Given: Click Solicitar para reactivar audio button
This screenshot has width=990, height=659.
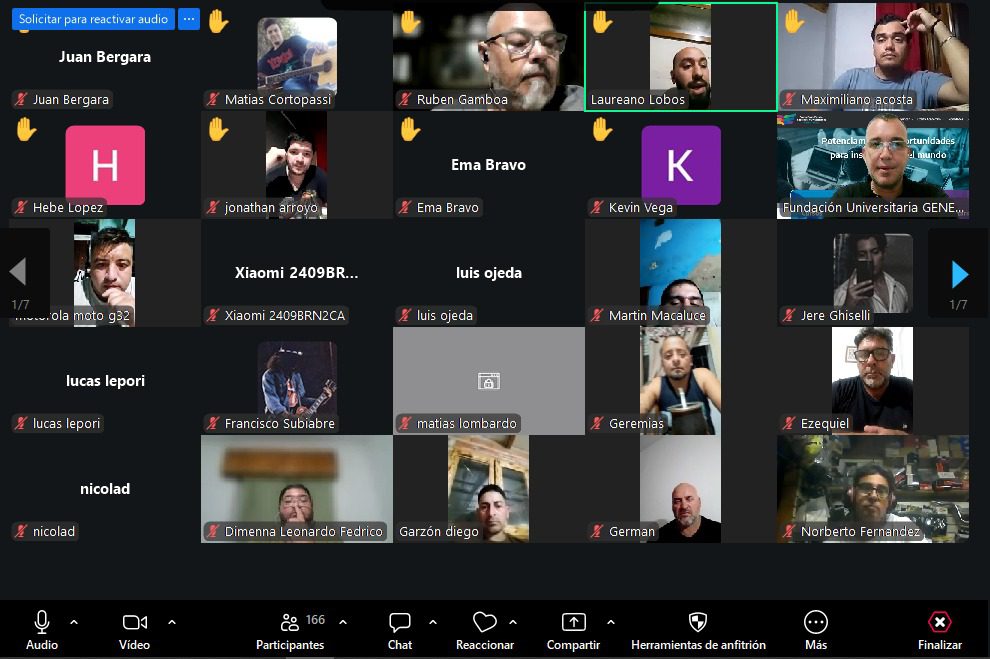Looking at the screenshot, I should (x=93, y=19).
